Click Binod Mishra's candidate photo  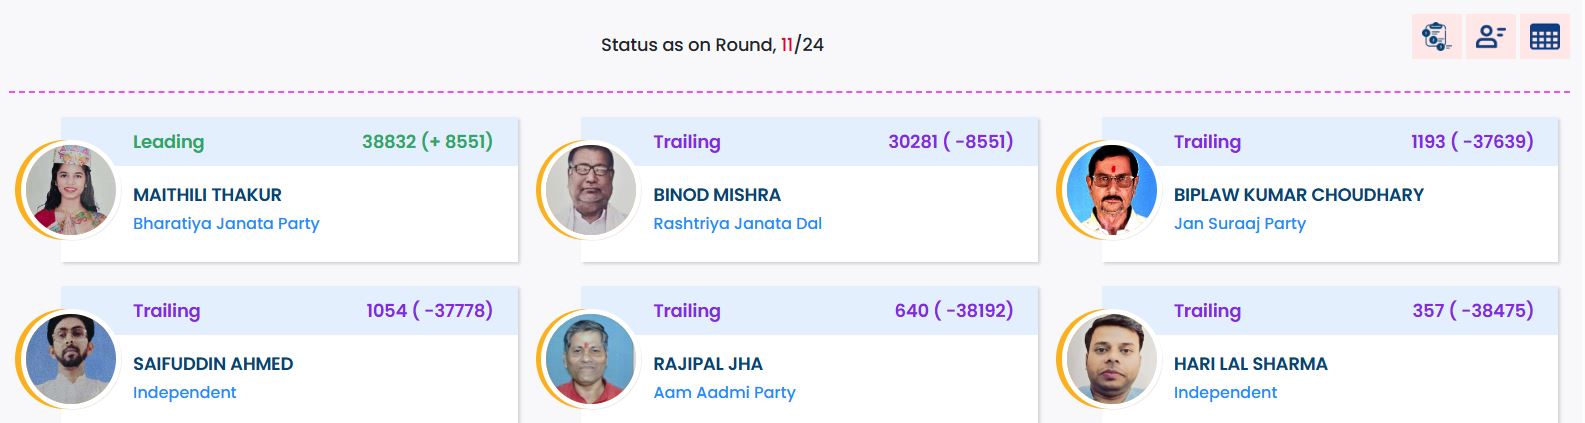coord(591,190)
